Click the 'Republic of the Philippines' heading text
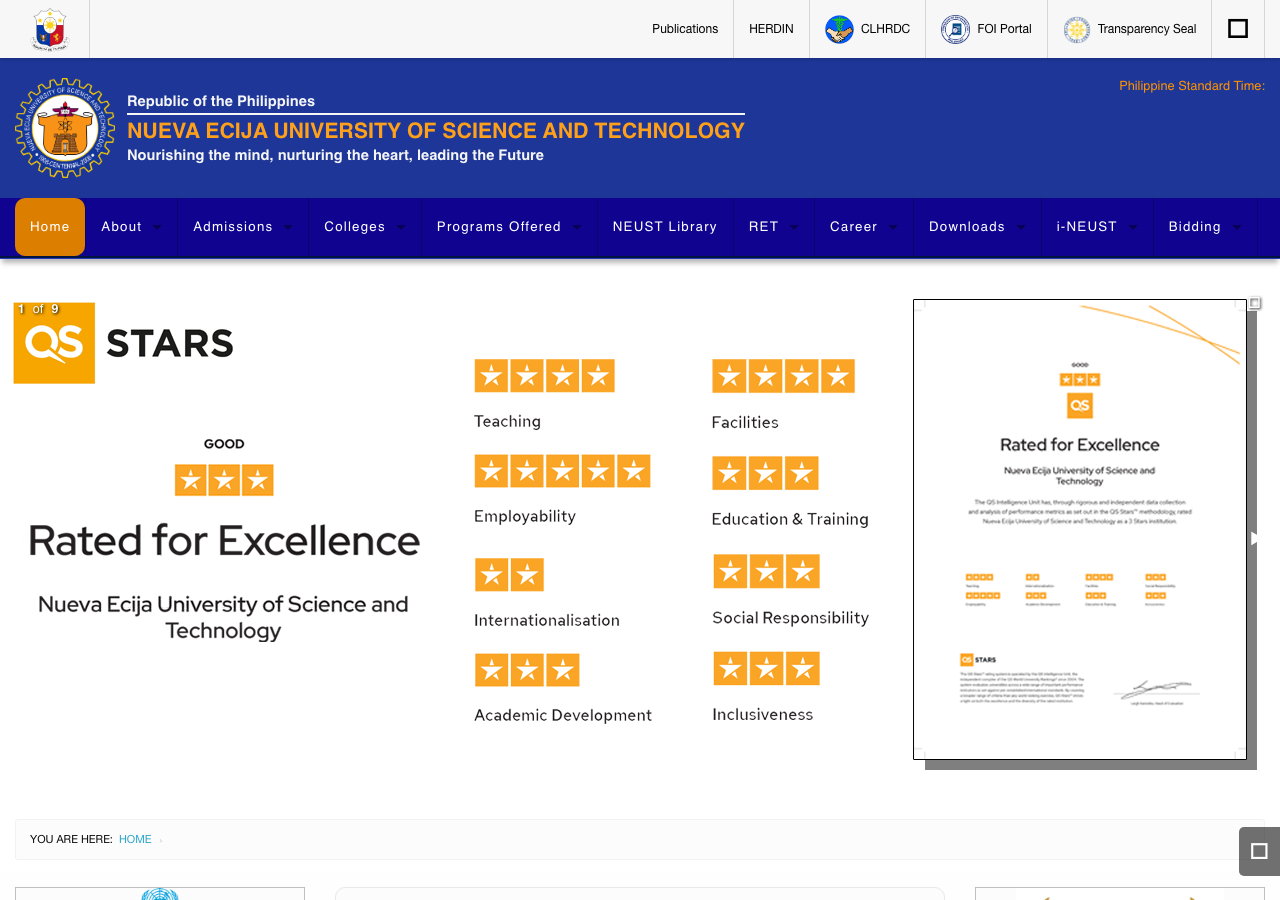Screen dimensions: 1280x900 221,101
